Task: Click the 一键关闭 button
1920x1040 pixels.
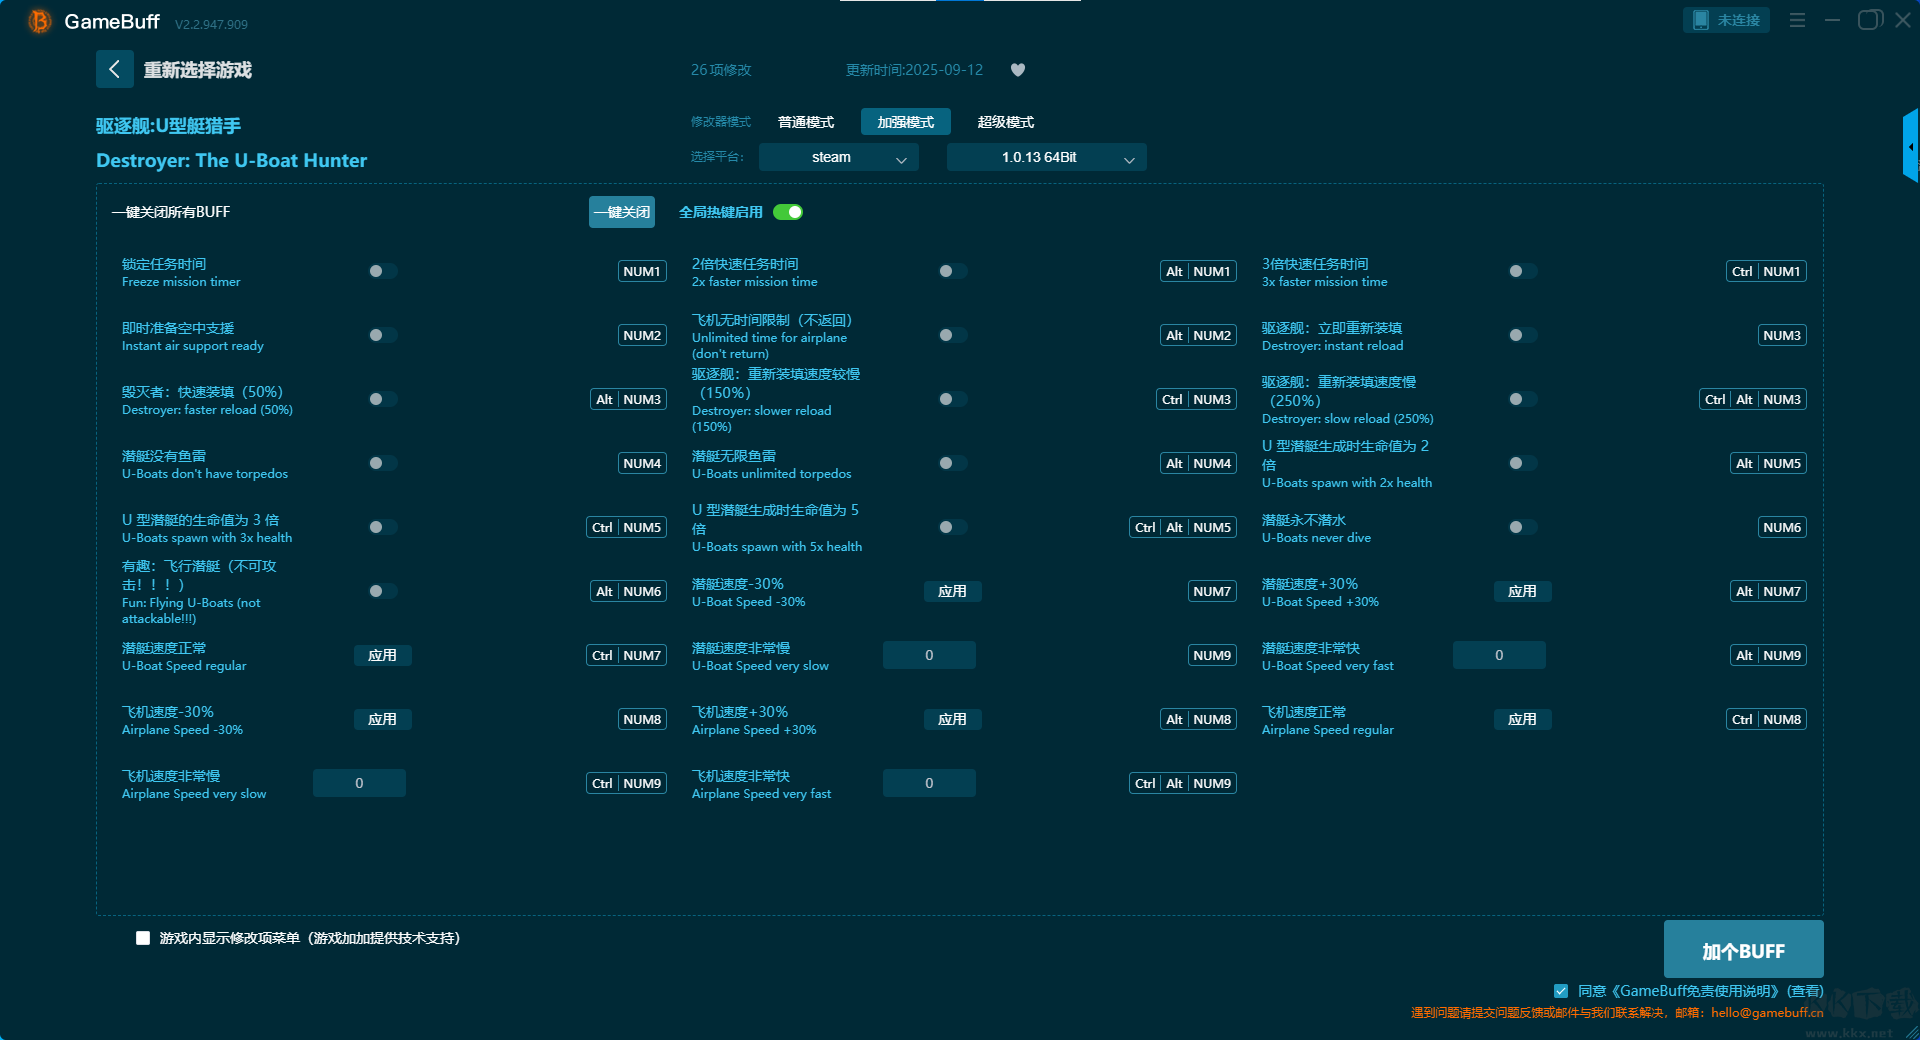Action: click(622, 212)
